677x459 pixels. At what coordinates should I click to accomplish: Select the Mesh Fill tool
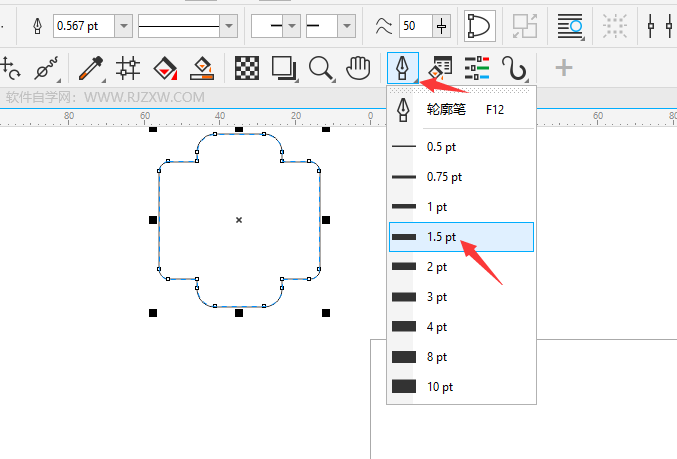[x=128, y=68]
